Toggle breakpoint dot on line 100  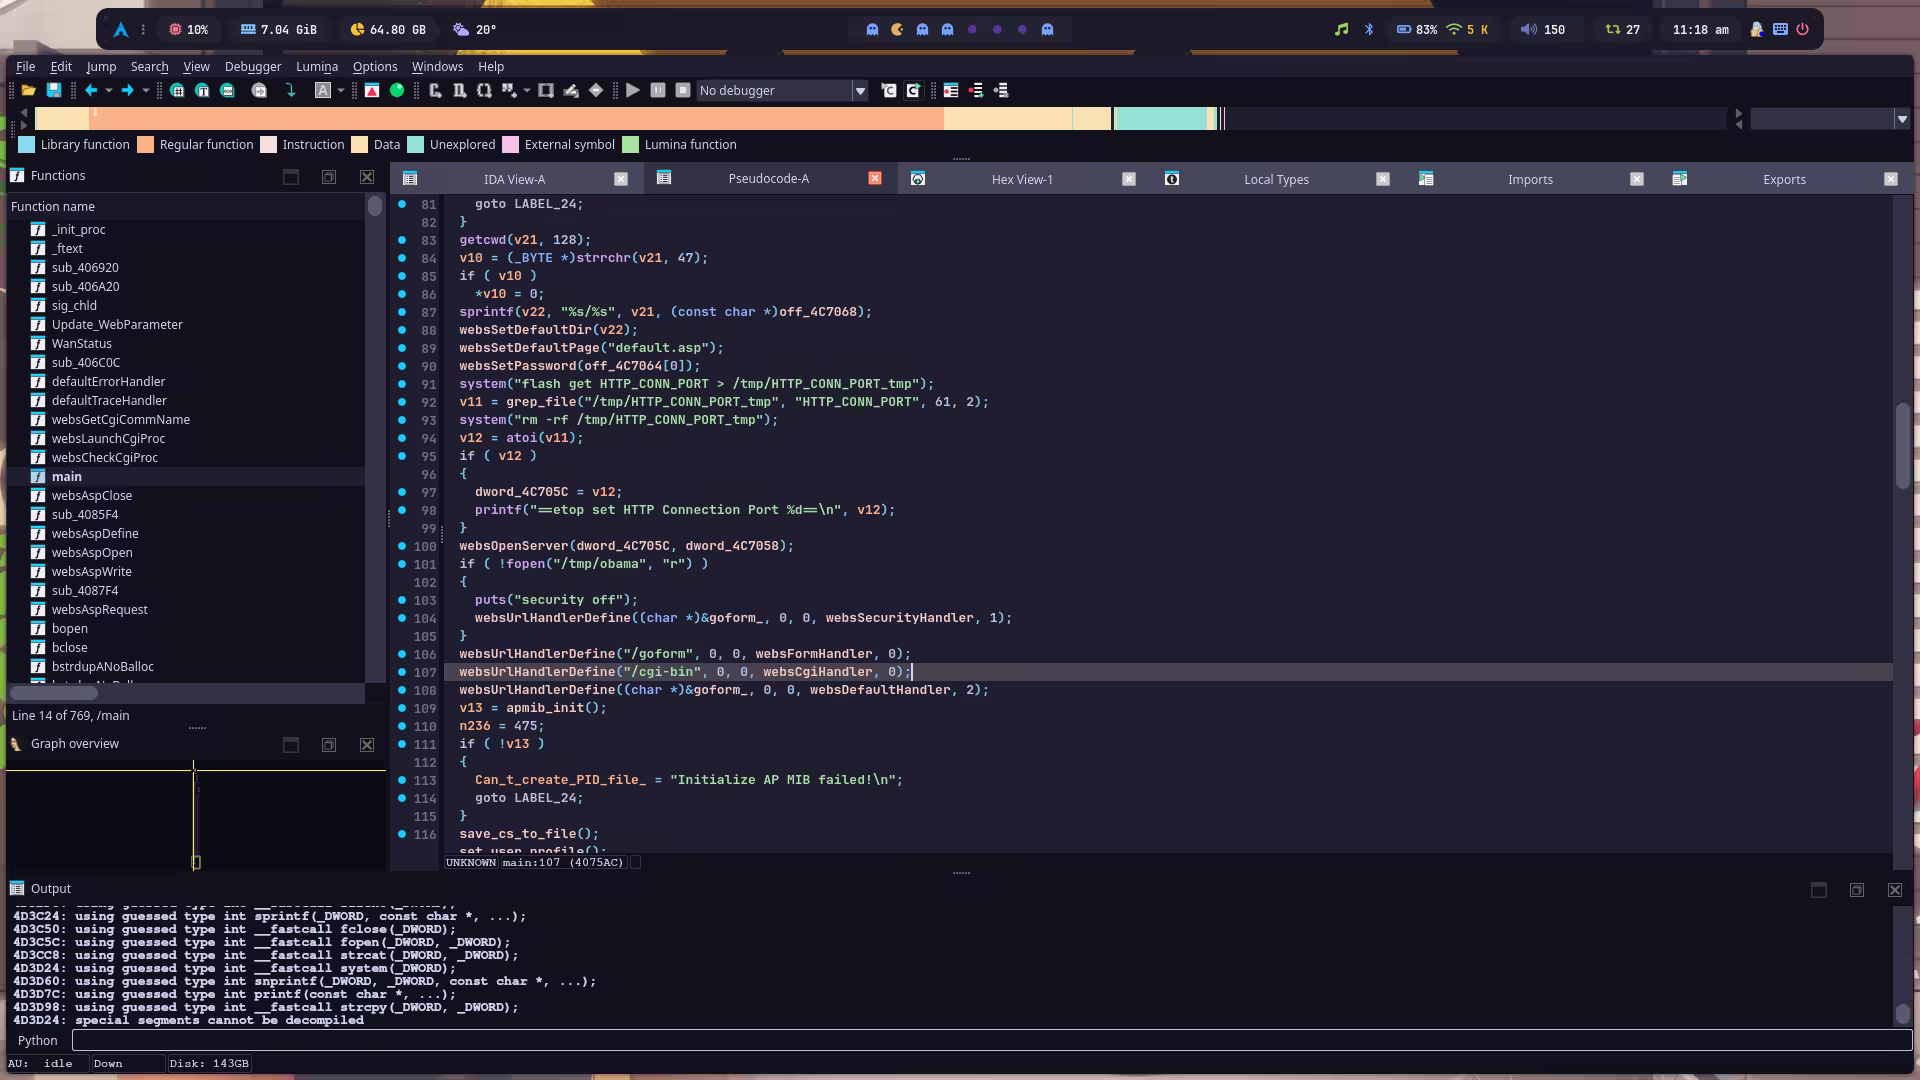point(402,546)
